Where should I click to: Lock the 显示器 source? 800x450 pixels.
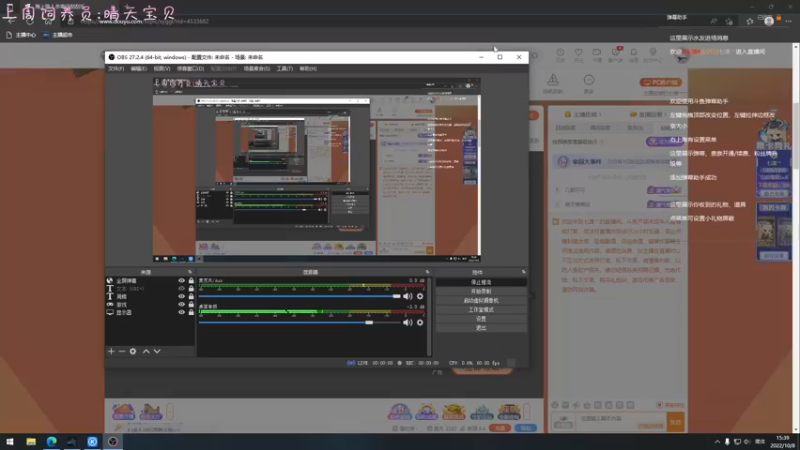(191, 312)
